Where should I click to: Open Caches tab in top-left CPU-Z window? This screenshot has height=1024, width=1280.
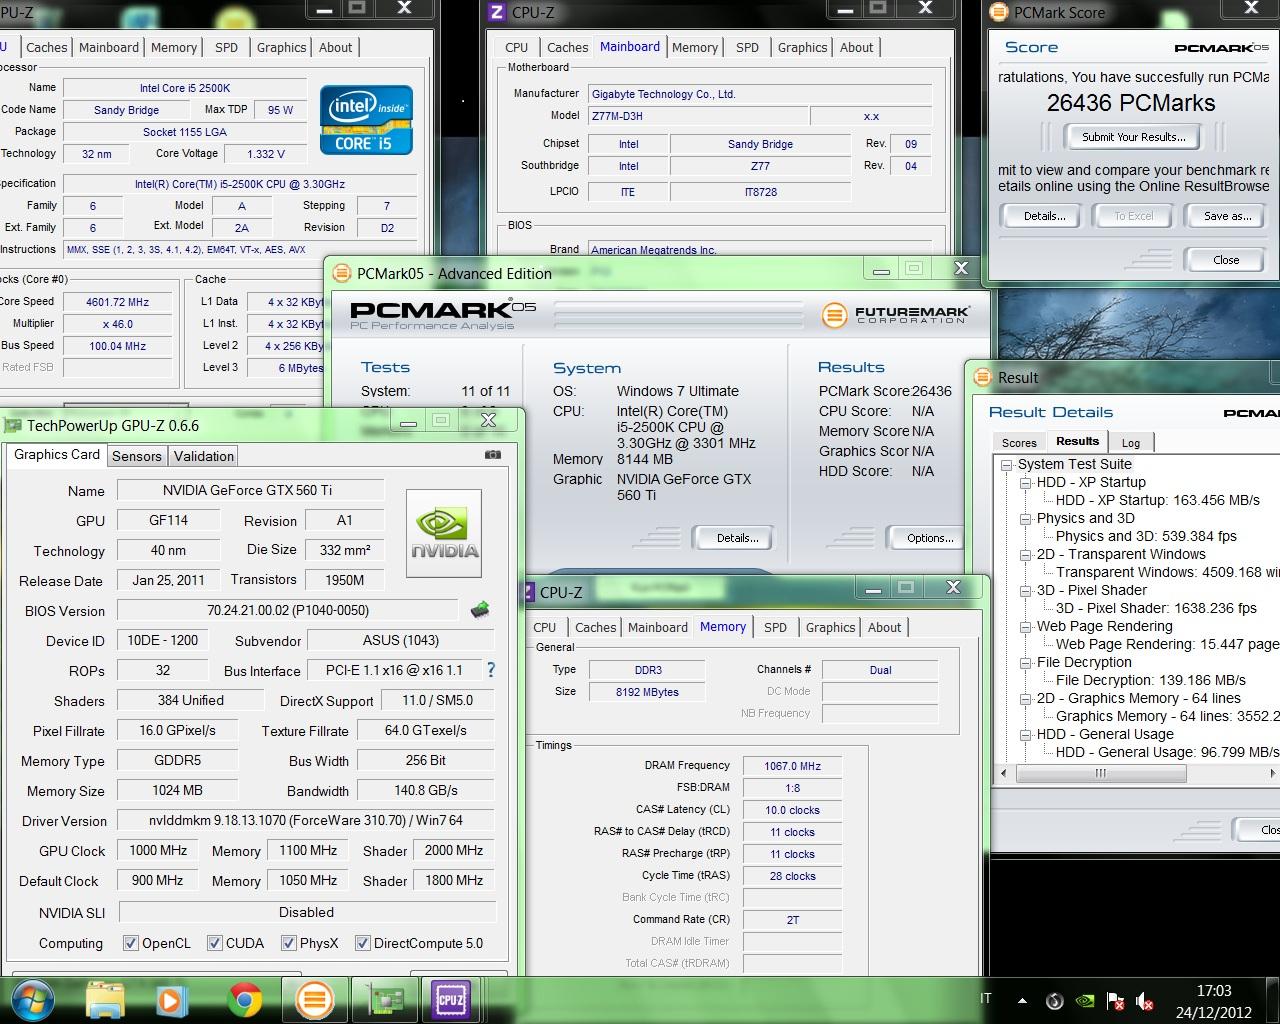(x=46, y=47)
